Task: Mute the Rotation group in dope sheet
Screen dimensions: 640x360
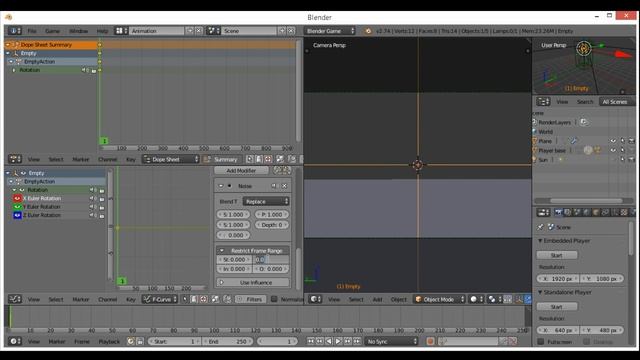Action: (x=84, y=70)
